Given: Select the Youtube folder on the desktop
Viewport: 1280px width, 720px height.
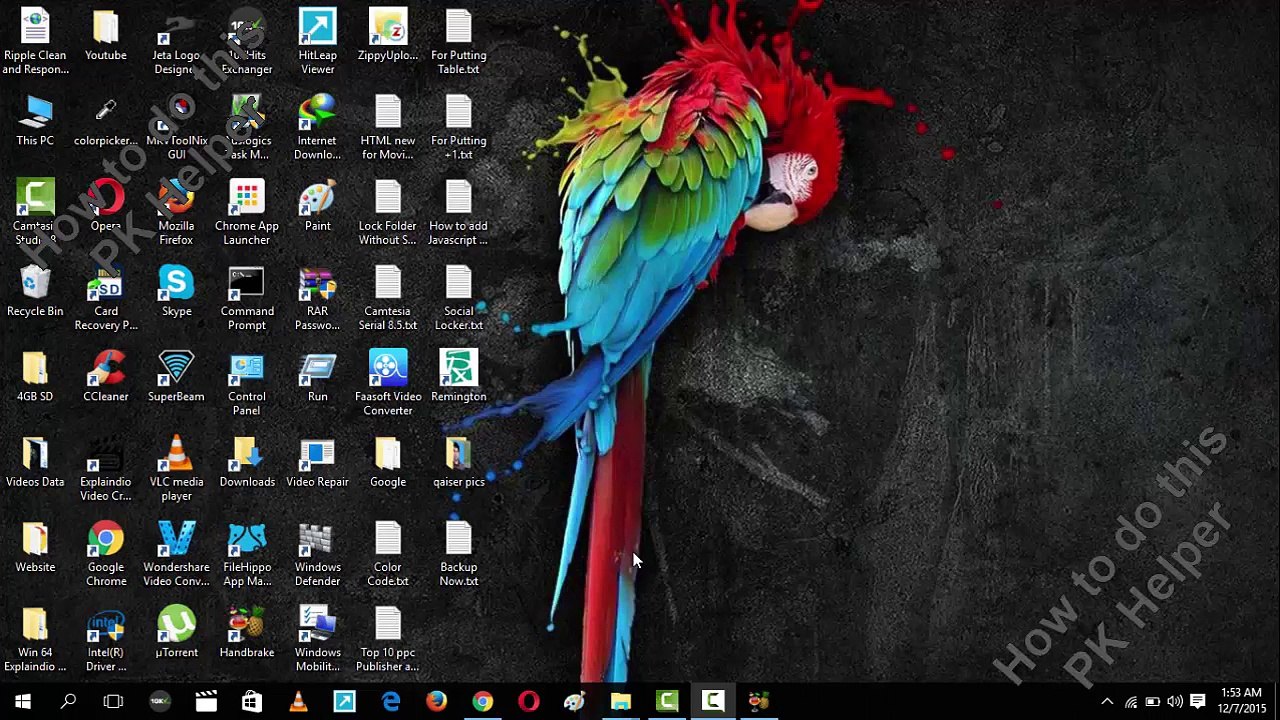Looking at the screenshot, I should pos(105,36).
